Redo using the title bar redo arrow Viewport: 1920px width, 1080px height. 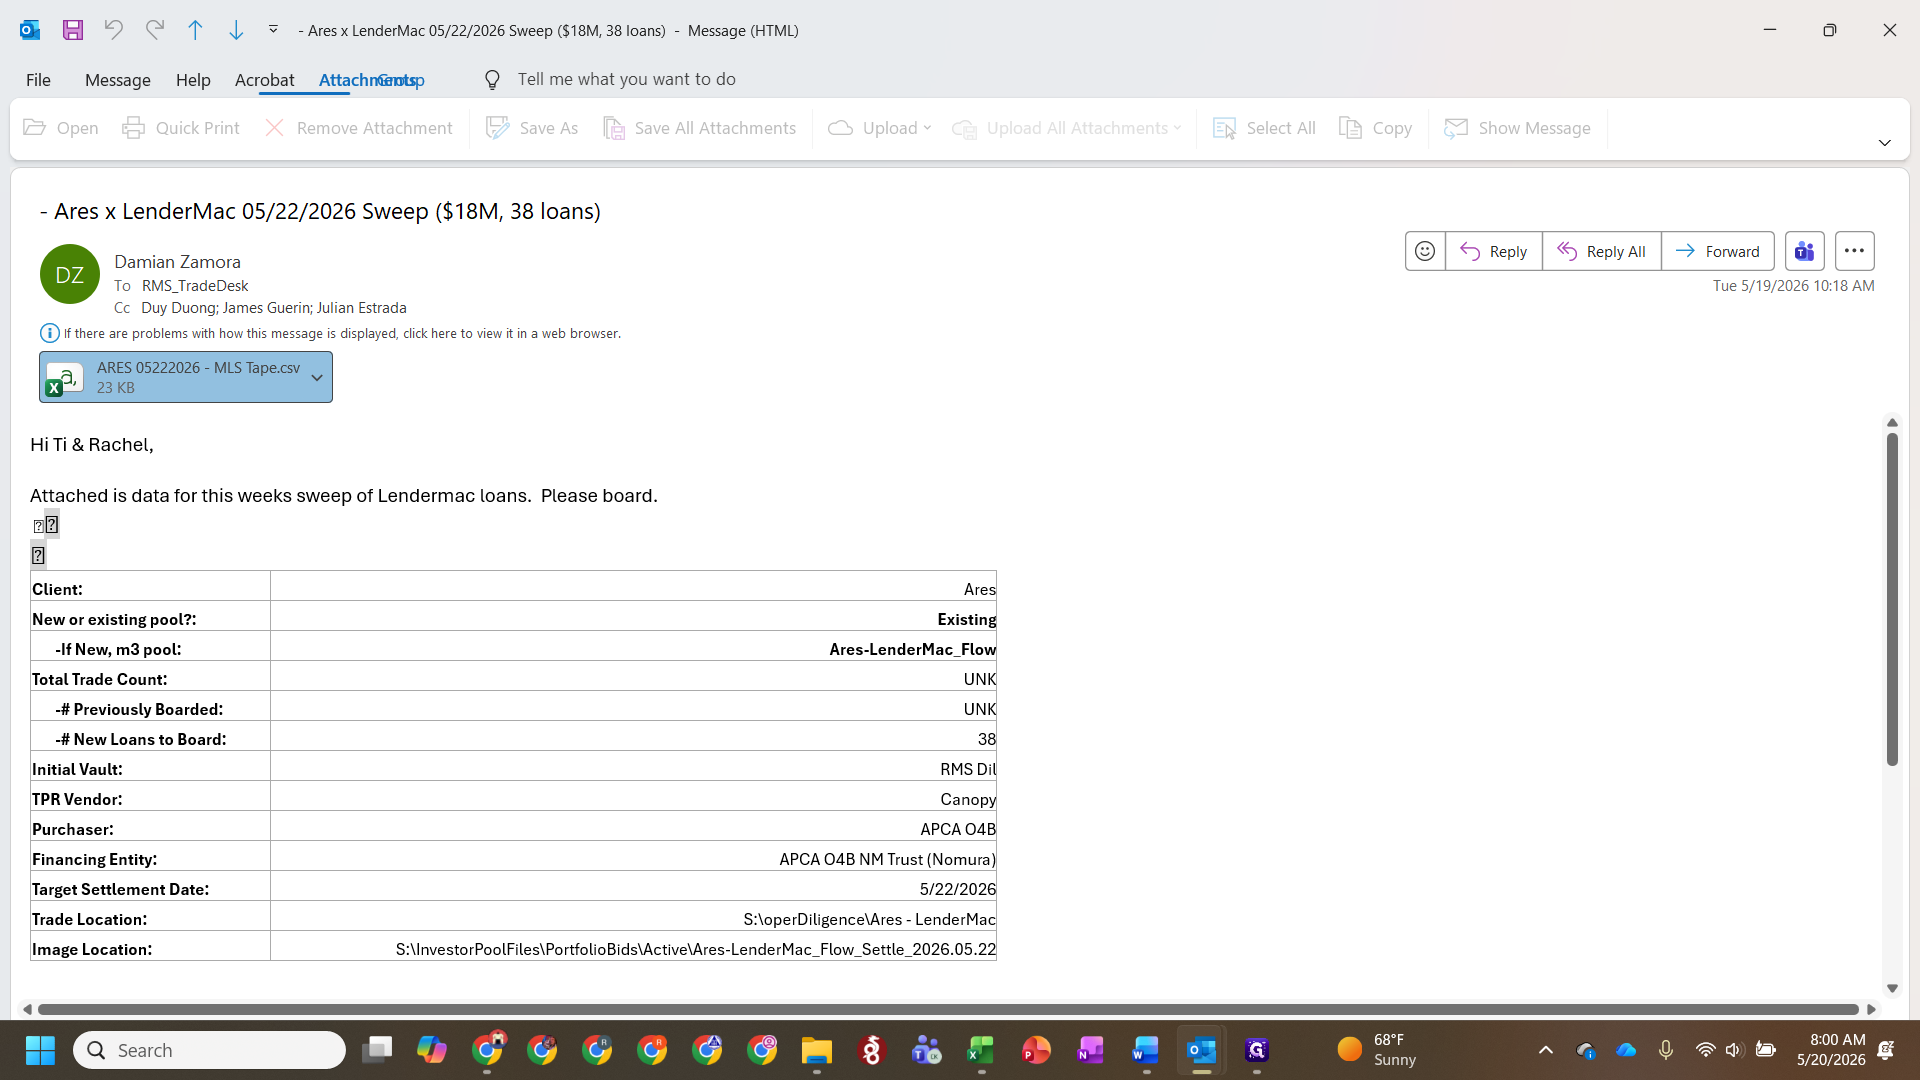(154, 30)
